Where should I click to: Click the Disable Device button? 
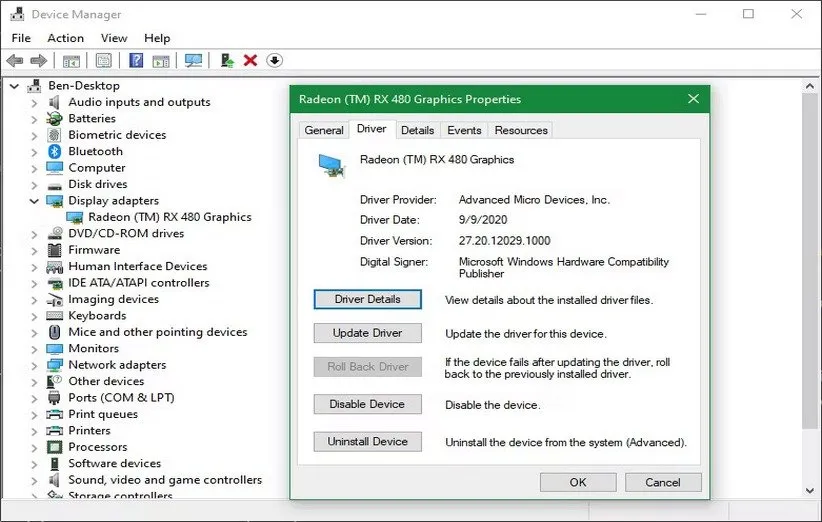[x=367, y=405]
